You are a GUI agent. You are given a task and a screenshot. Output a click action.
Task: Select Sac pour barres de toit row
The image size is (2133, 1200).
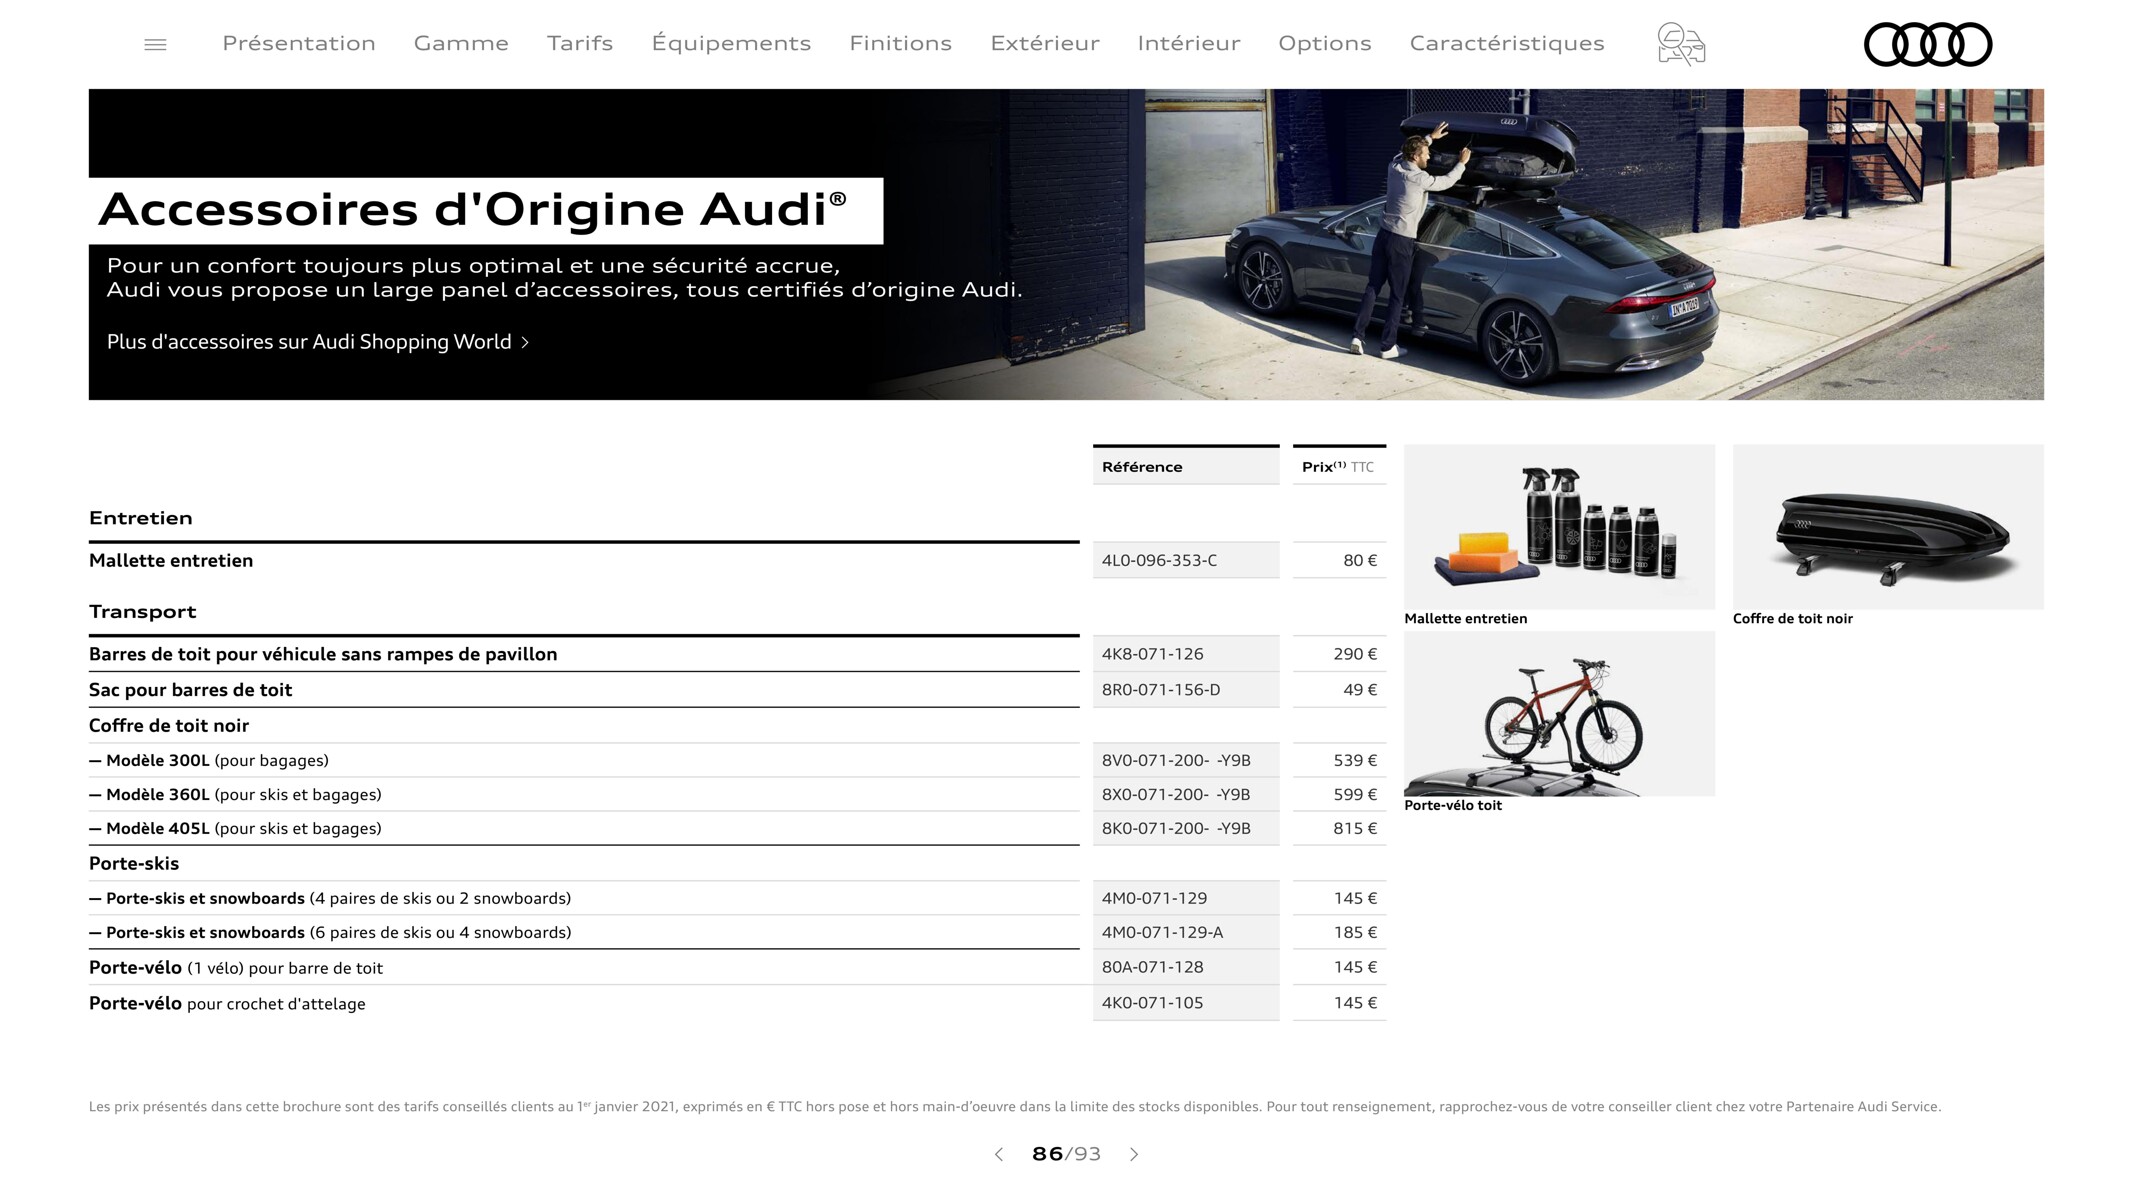pos(584,690)
